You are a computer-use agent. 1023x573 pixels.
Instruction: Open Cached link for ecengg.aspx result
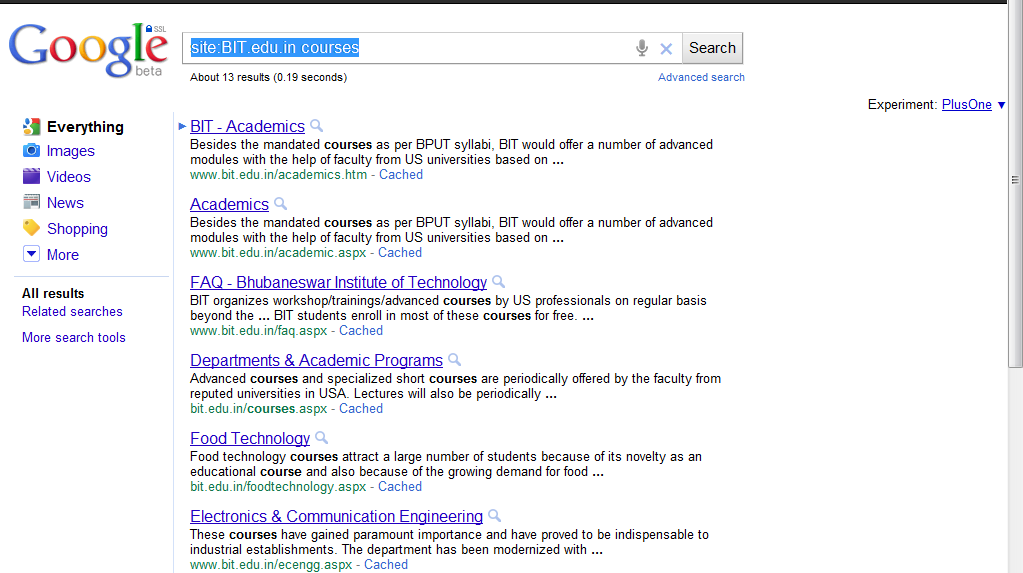[x=386, y=565]
